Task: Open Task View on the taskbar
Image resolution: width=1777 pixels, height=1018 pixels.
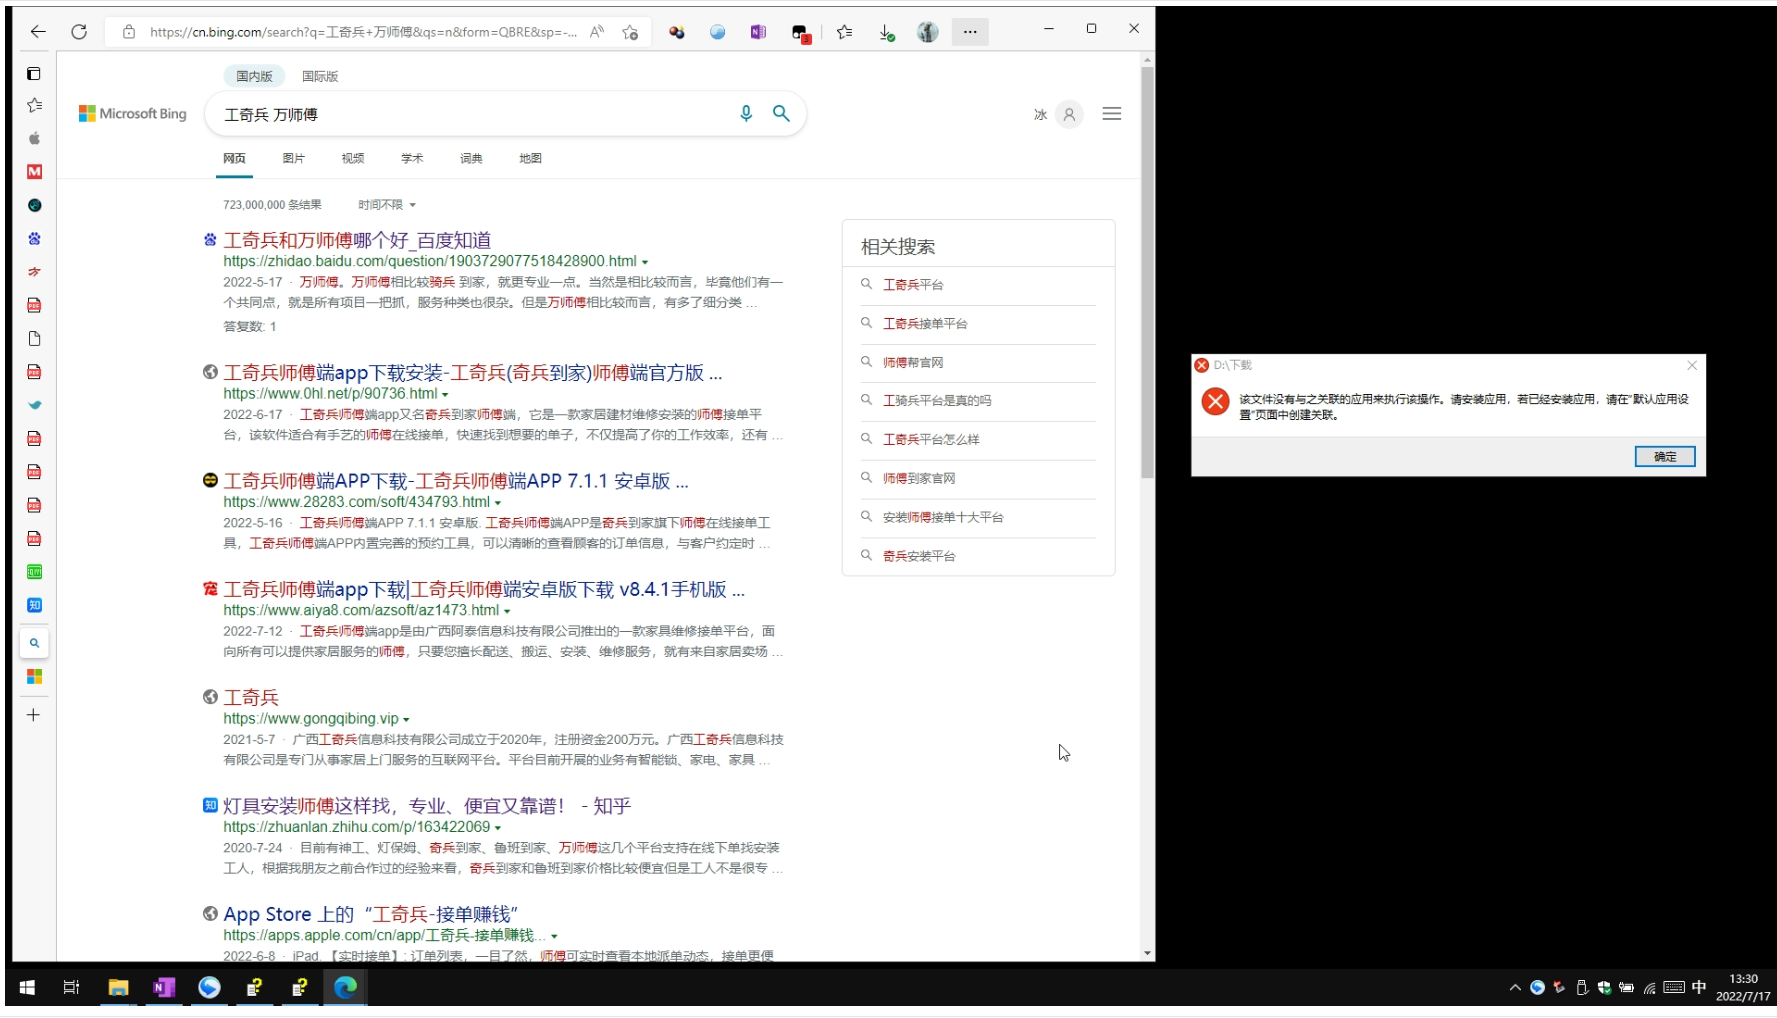Action: [71, 987]
